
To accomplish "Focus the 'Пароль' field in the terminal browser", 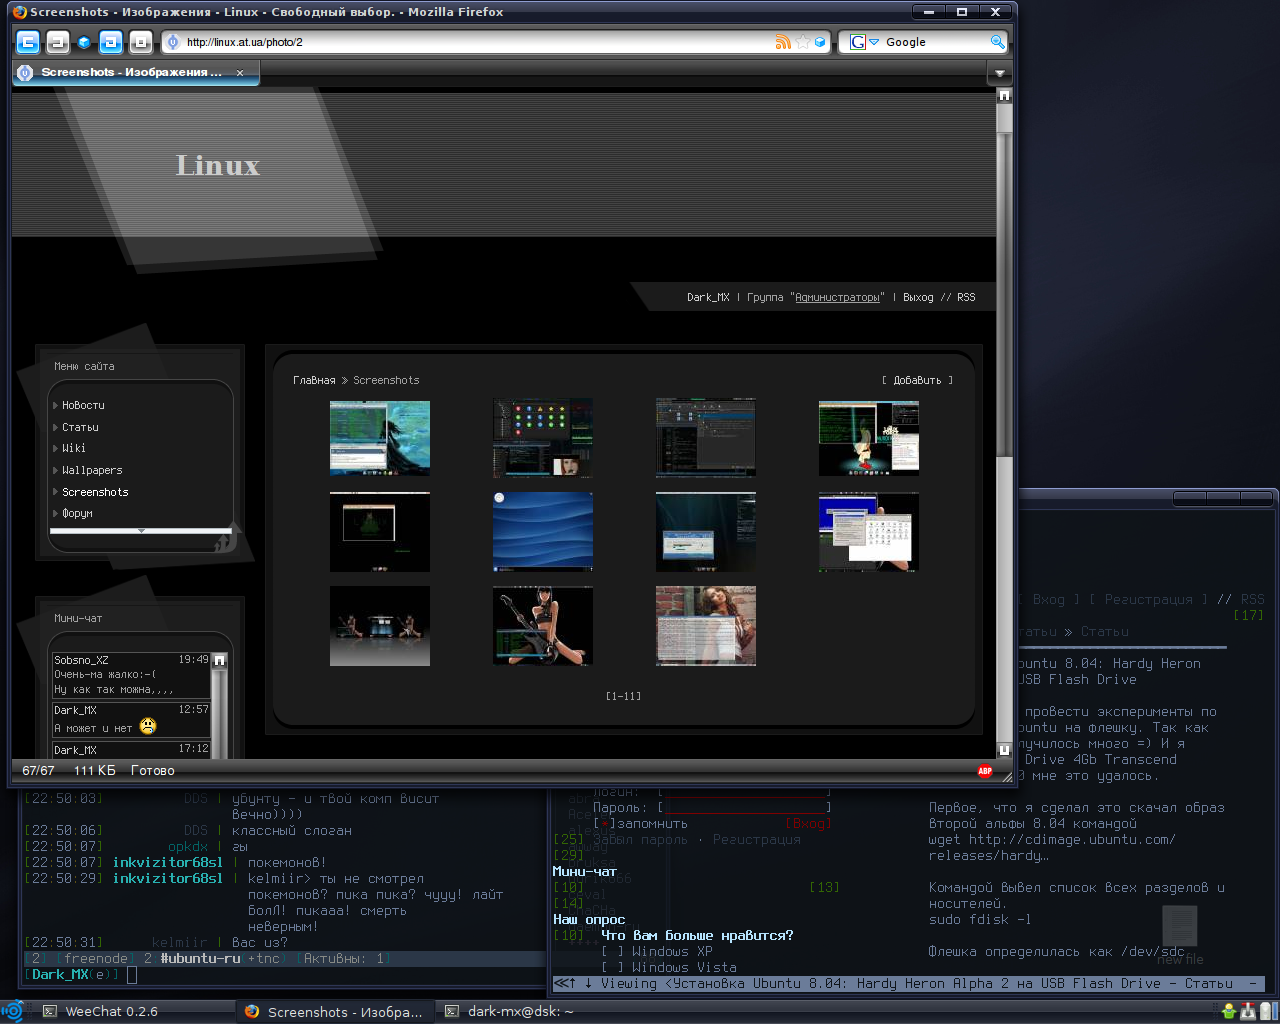I will click(744, 807).
